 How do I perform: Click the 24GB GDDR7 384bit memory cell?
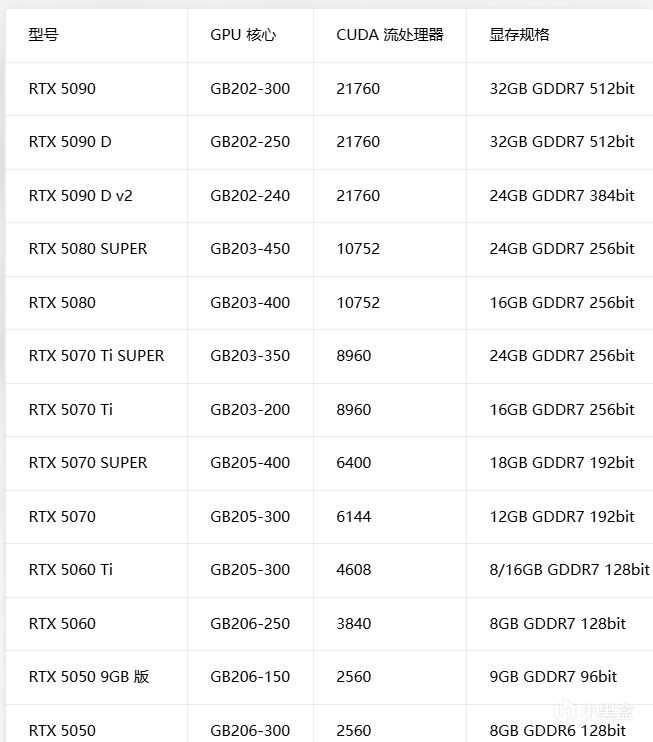(x=562, y=195)
